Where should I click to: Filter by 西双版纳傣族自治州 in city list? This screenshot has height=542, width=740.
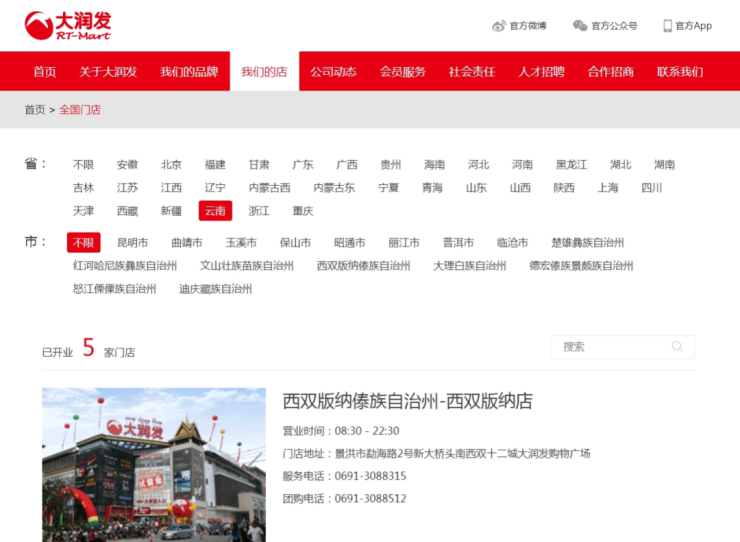[363, 266]
